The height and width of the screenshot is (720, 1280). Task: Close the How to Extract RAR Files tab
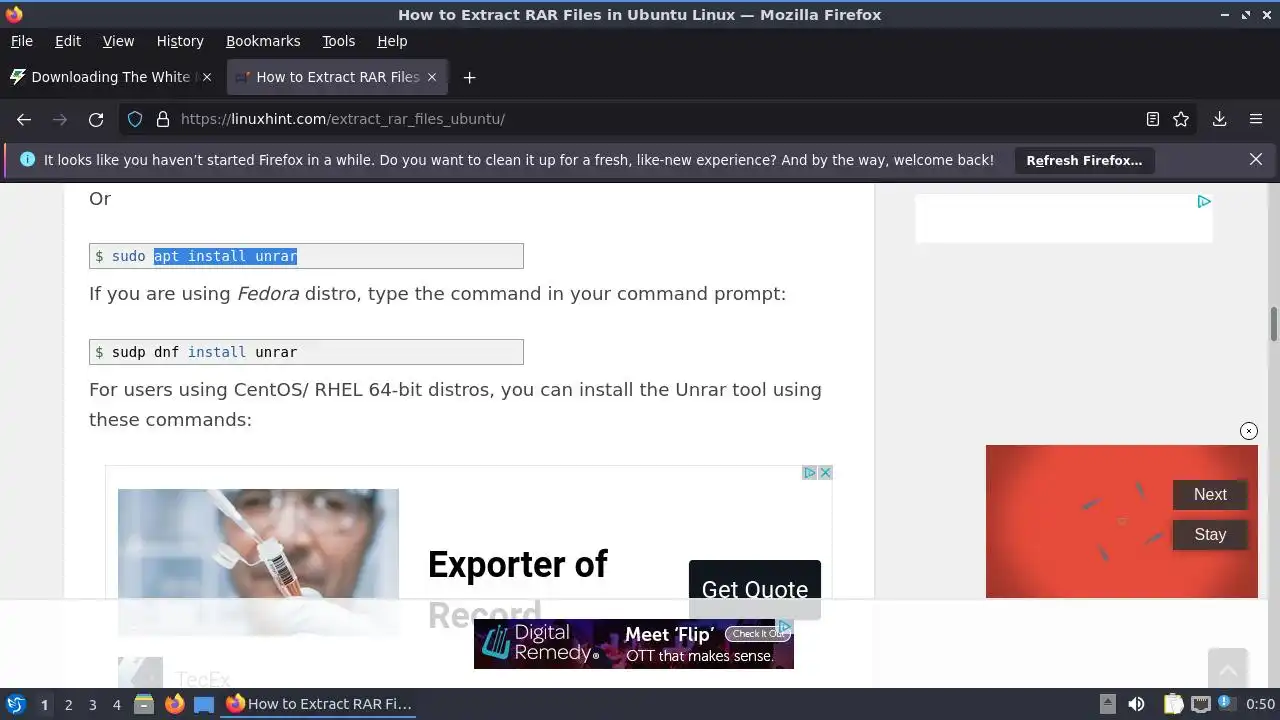point(432,77)
